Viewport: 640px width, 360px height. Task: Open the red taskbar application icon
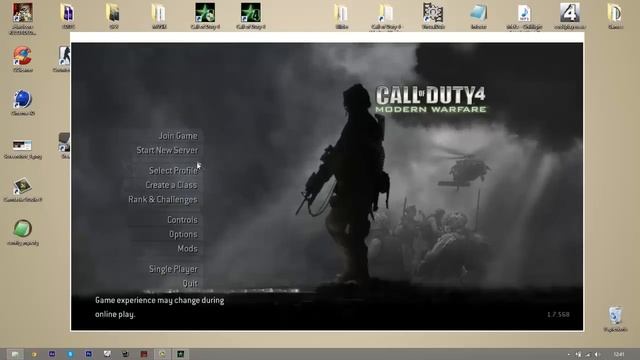(x=144, y=354)
